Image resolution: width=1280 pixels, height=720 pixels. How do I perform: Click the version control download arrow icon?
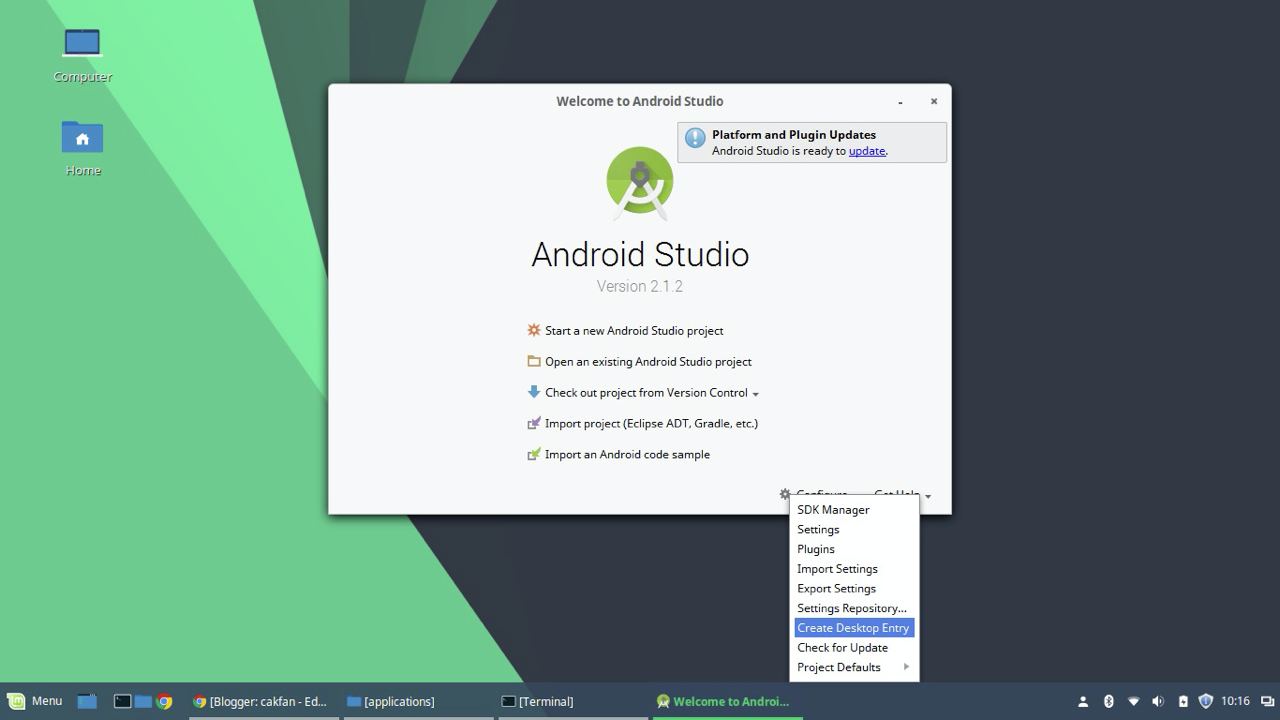pos(534,392)
